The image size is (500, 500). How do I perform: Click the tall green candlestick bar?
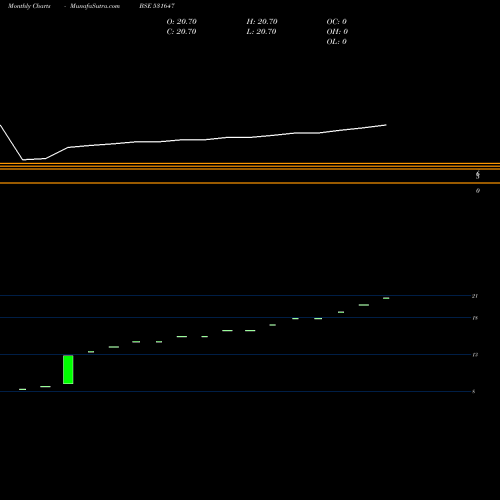tap(68, 370)
